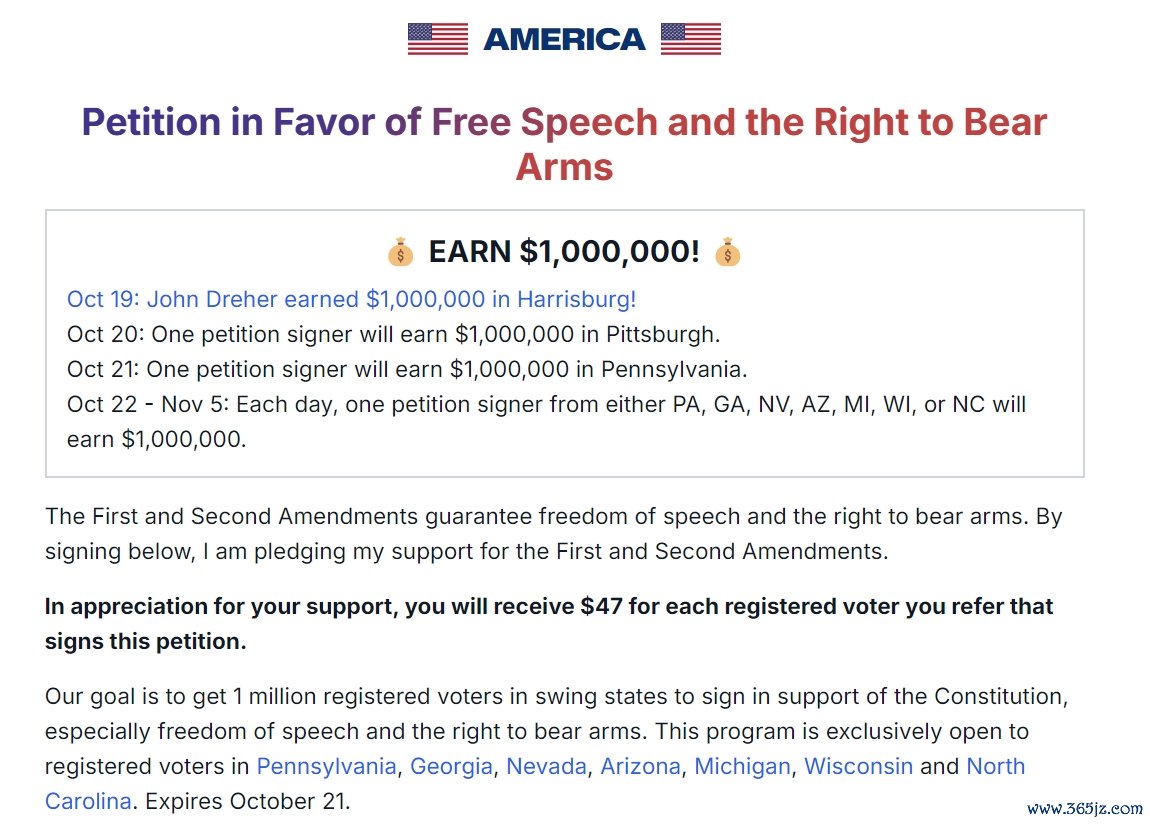The width and height of the screenshot is (1150, 824).
Task: Click the Oct 21 Pennsylvania line
Action: click(407, 369)
